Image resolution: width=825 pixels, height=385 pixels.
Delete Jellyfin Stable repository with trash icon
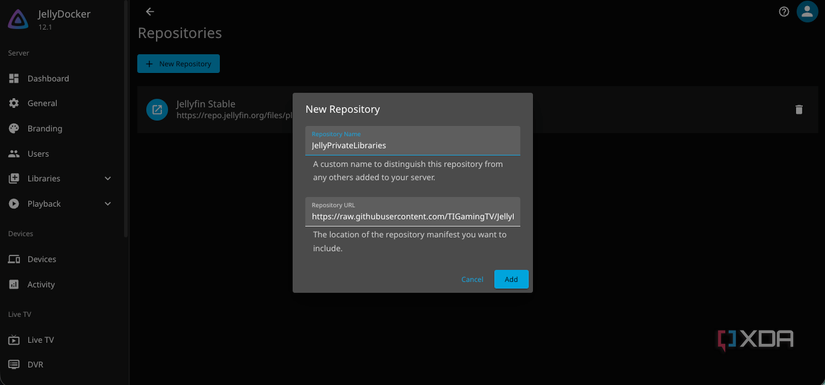tap(799, 109)
